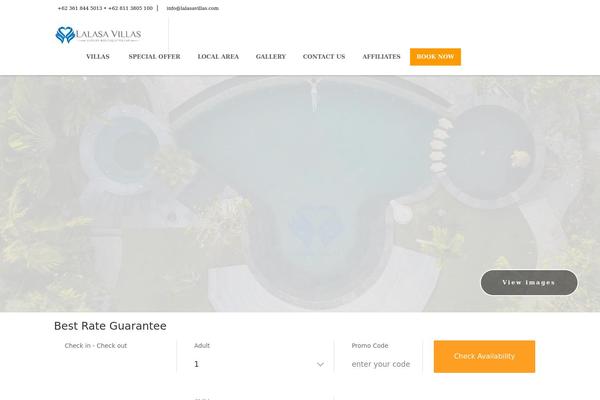Screen dimensions: 600x400
Task: Go to the Contact Us page
Action: click(x=324, y=57)
